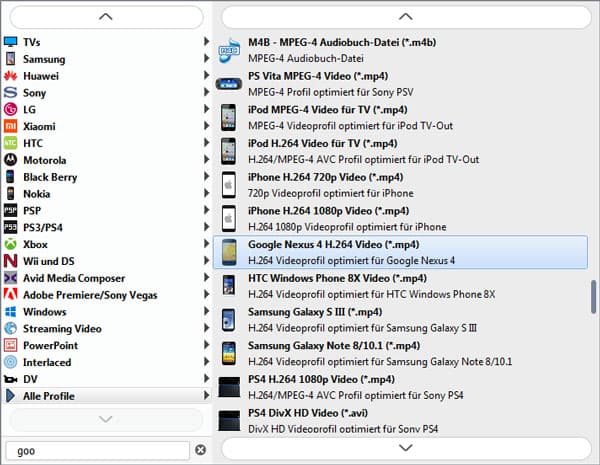Viewport: 600px width, 465px height.
Task: Expand the TVs category arrow
Action: pyautogui.click(x=206, y=41)
